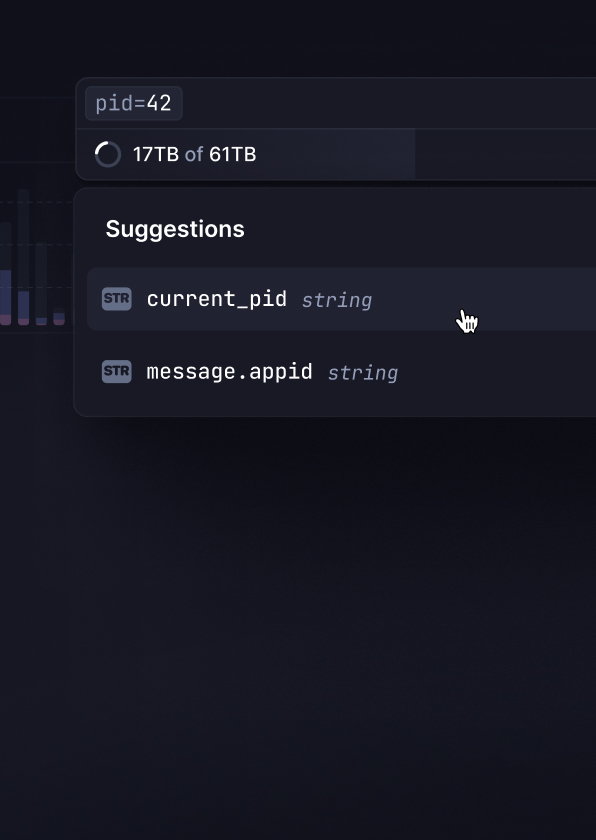Click the circular loading spinner icon
This screenshot has width=596, height=840.
[108, 154]
